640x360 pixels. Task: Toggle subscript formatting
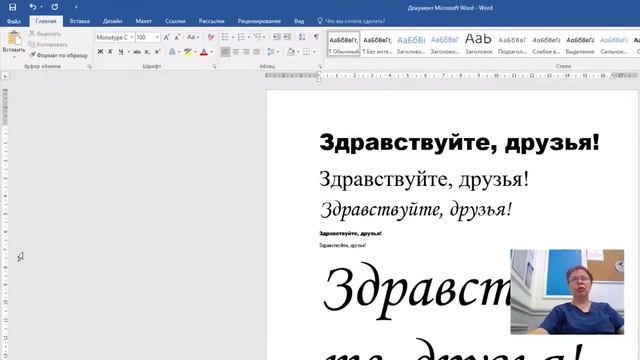click(x=147, y=52)
